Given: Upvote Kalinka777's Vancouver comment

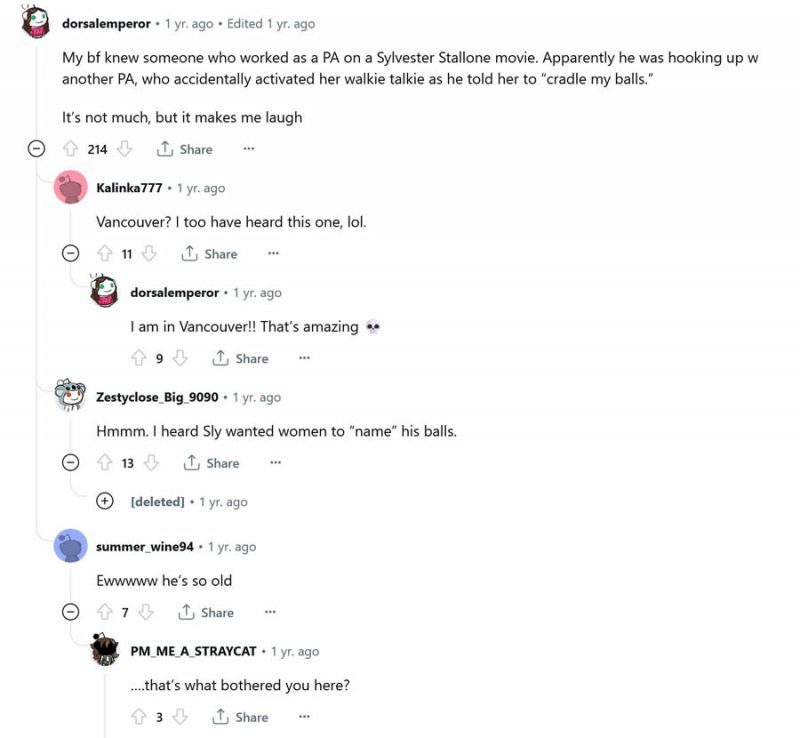Looking at the screenshot, I should tap(104, 254).
